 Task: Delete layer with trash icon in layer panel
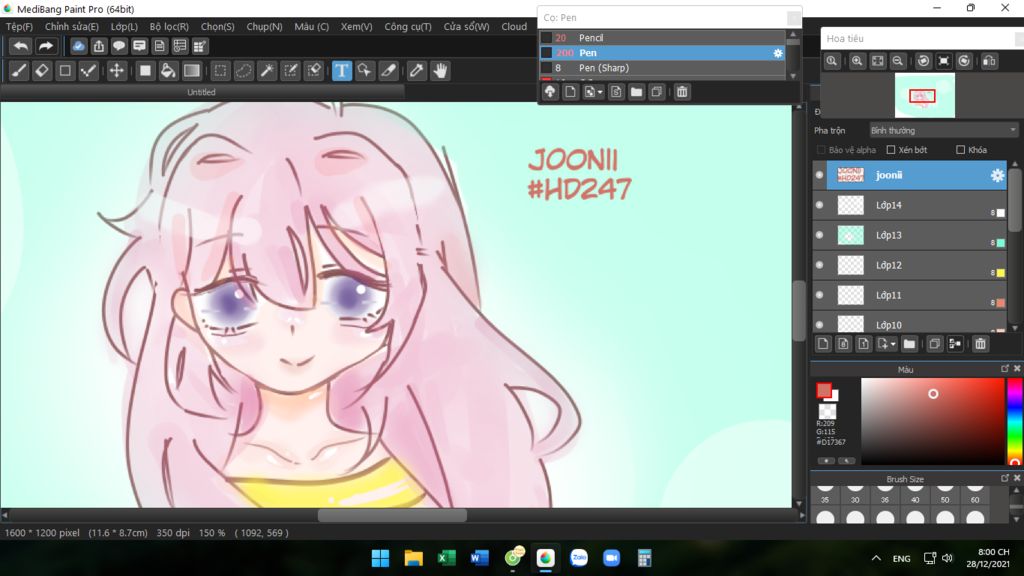coord(980,344)
